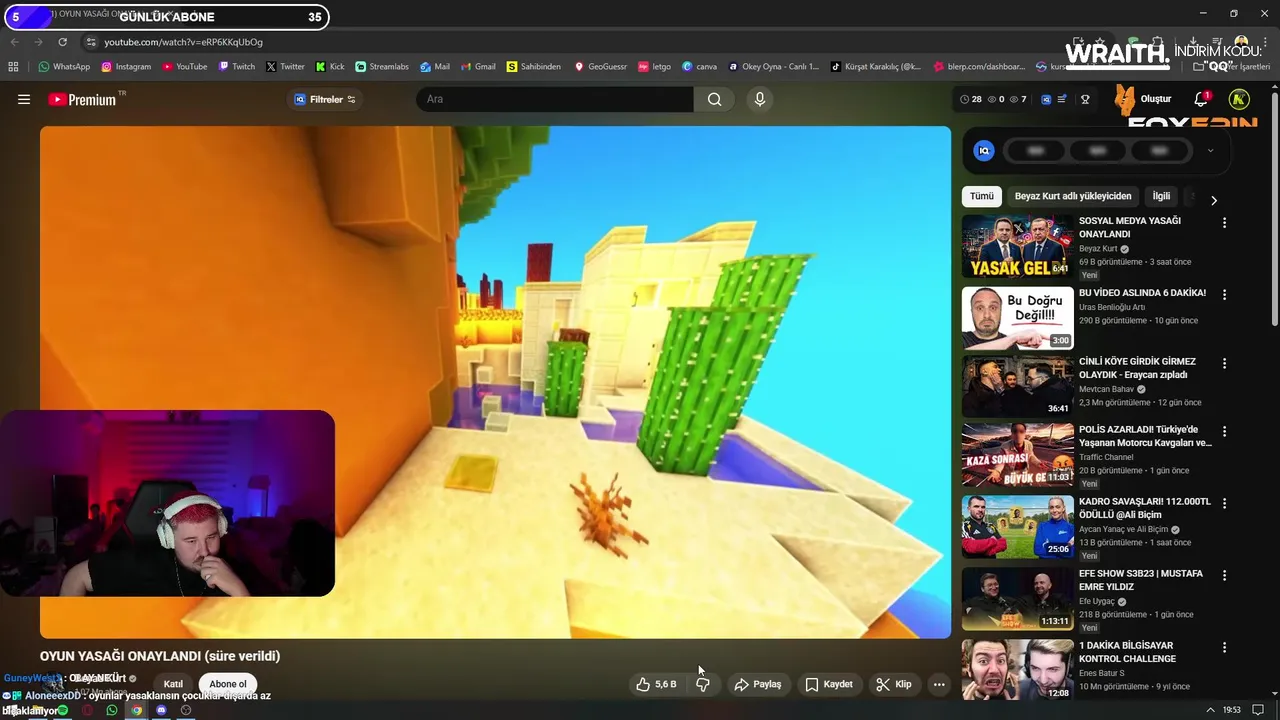Image resolution: width=1280 pixels, height=720 pixels.
Task: Click video title OYUN YASAĞI ONAYLANDI
Action: coord(160,656)
